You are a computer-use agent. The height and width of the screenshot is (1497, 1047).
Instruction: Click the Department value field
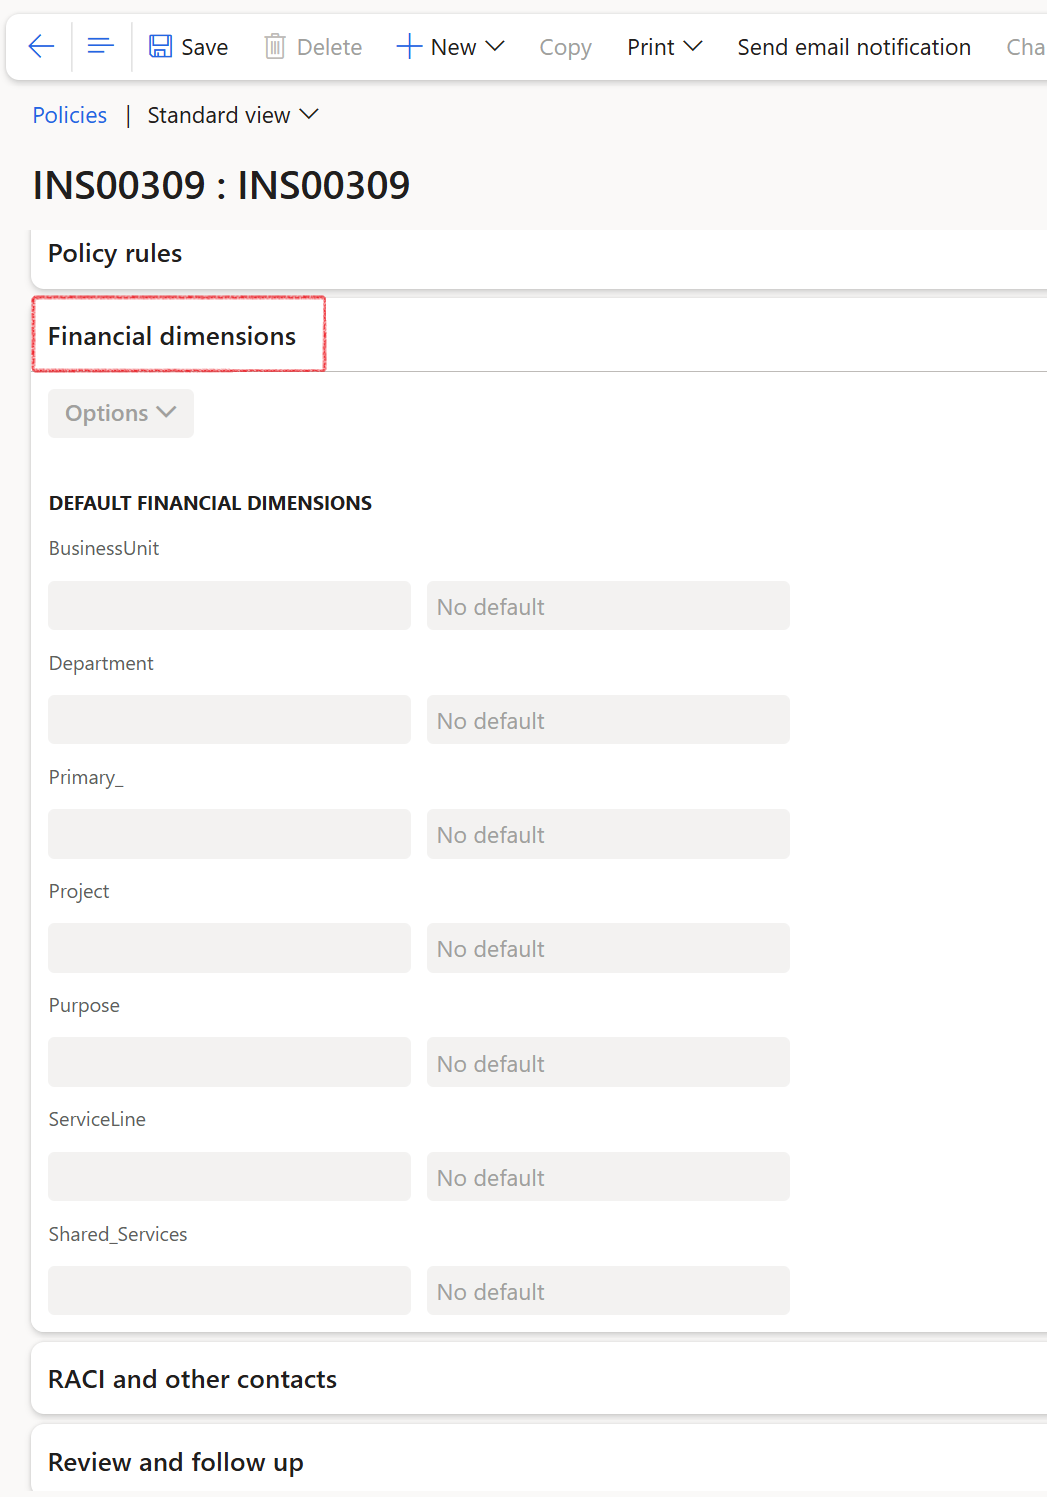(x=230, y=720)
